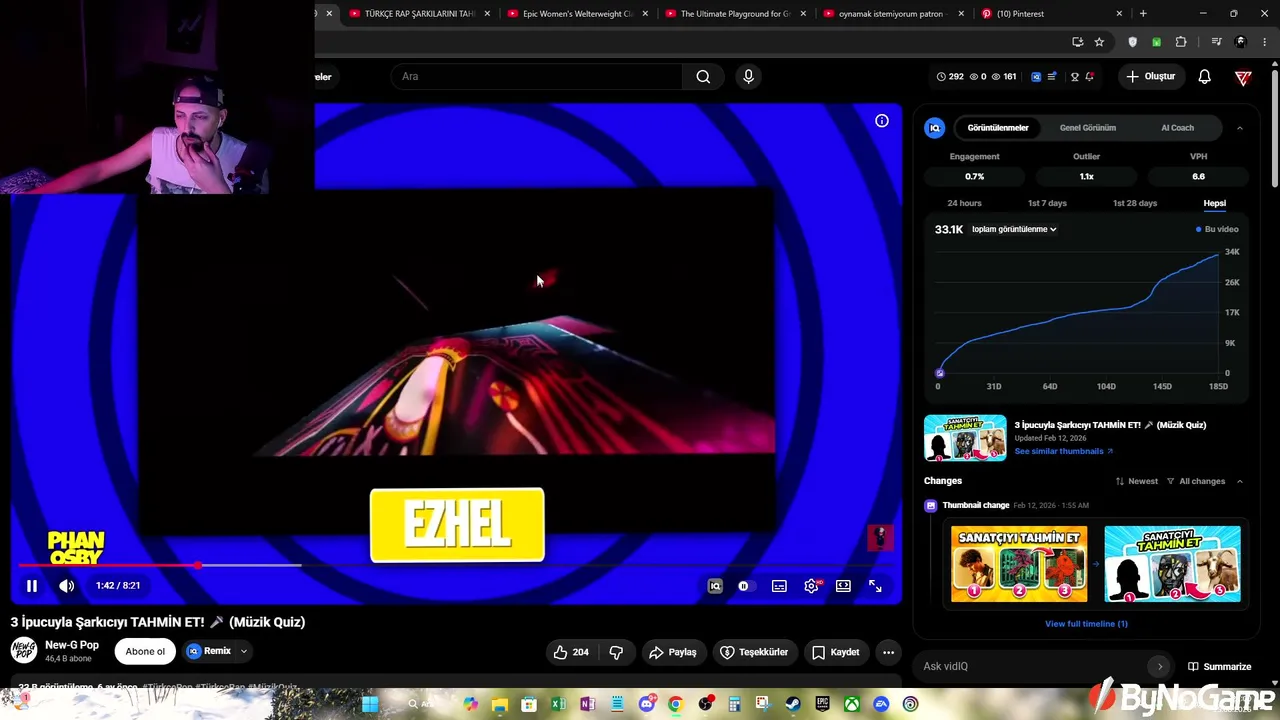The image size is (1280, 720).
Task: Switch to The Ultimate Playground tab
Action: pos(736,14)
